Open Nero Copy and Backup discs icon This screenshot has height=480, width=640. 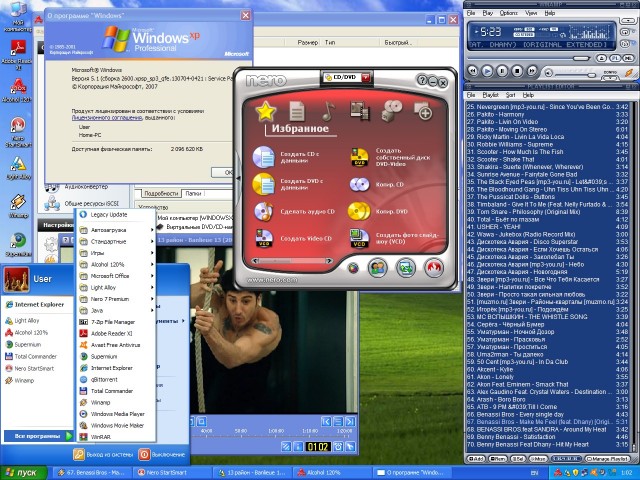tap(391, 111)
